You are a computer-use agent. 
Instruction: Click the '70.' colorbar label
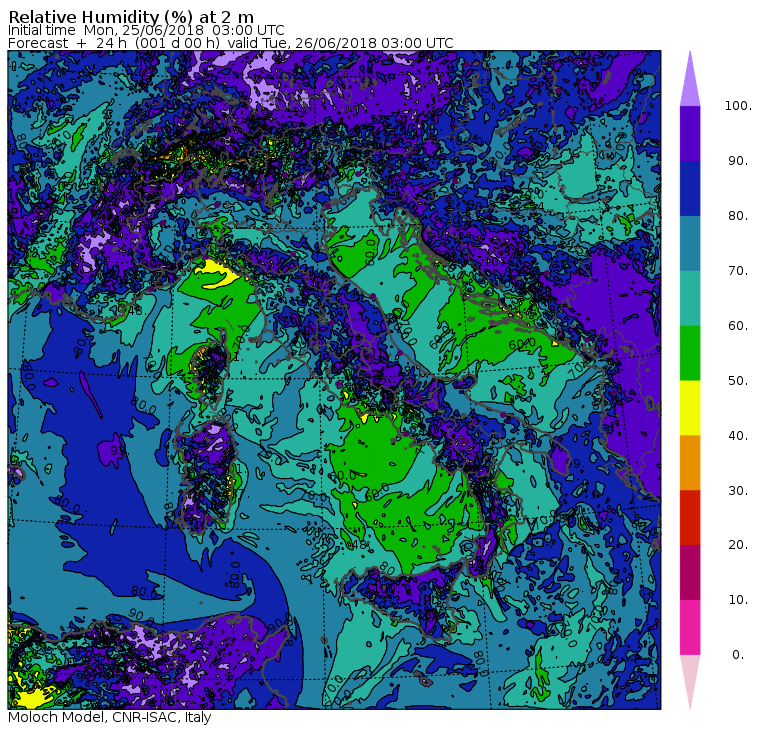tap(738, 270)
